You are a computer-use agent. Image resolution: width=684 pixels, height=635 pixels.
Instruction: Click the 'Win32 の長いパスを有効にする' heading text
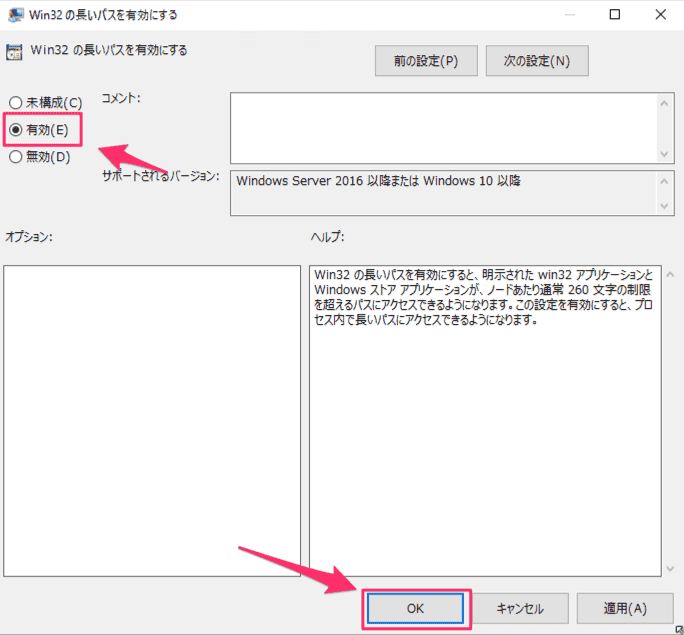point(109,50)
